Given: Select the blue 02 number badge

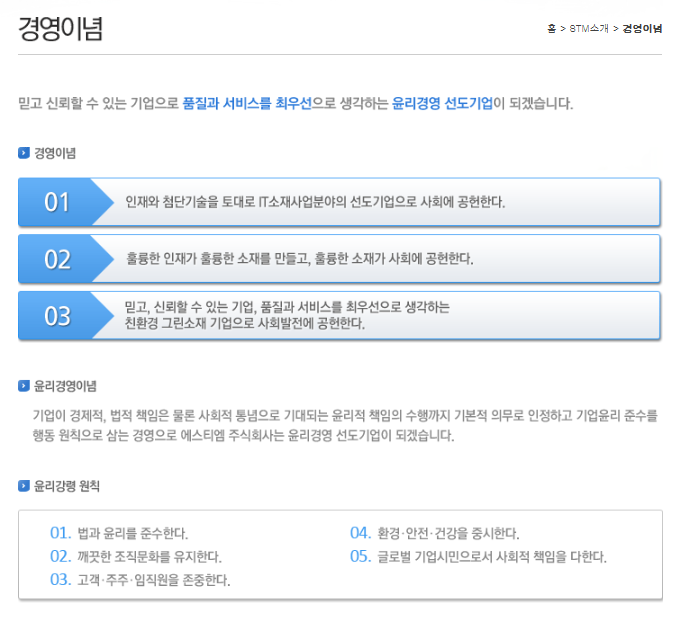Looking at the screenshot, I should [58, 259].
